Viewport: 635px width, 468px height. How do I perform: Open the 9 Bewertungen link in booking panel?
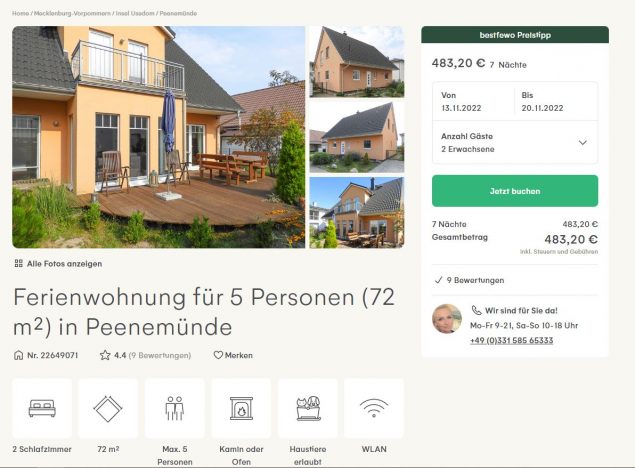pos(475,280)
